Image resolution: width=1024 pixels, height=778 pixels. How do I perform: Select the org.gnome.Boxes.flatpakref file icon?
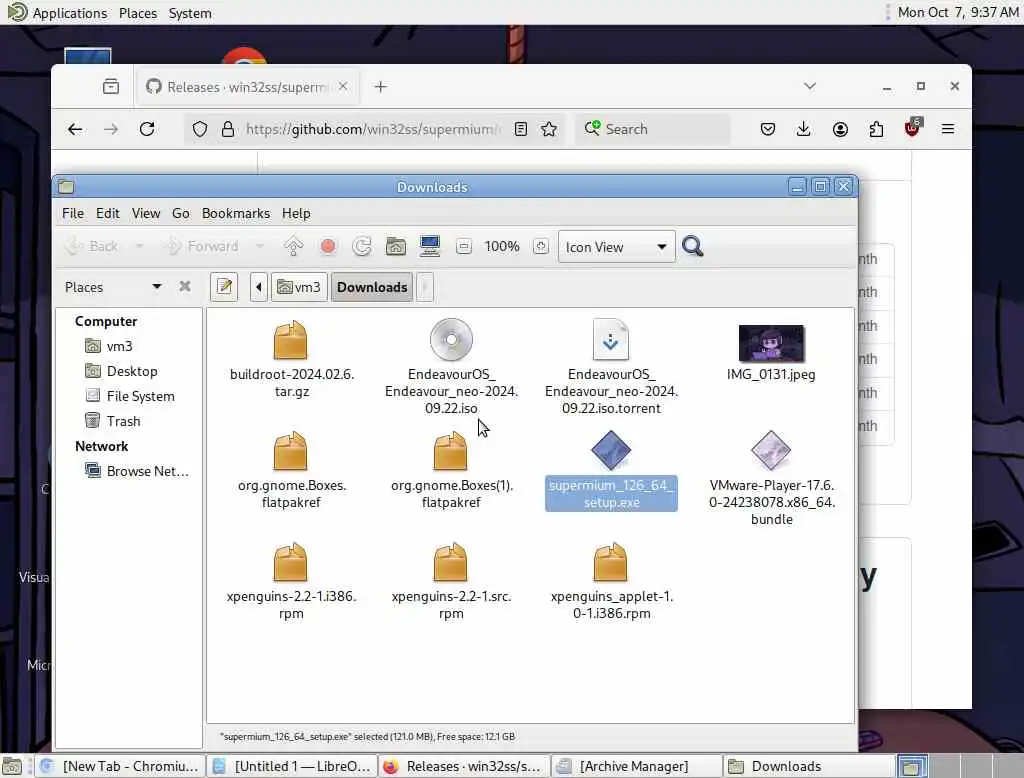pyautogui.click(x=291, y=451)
